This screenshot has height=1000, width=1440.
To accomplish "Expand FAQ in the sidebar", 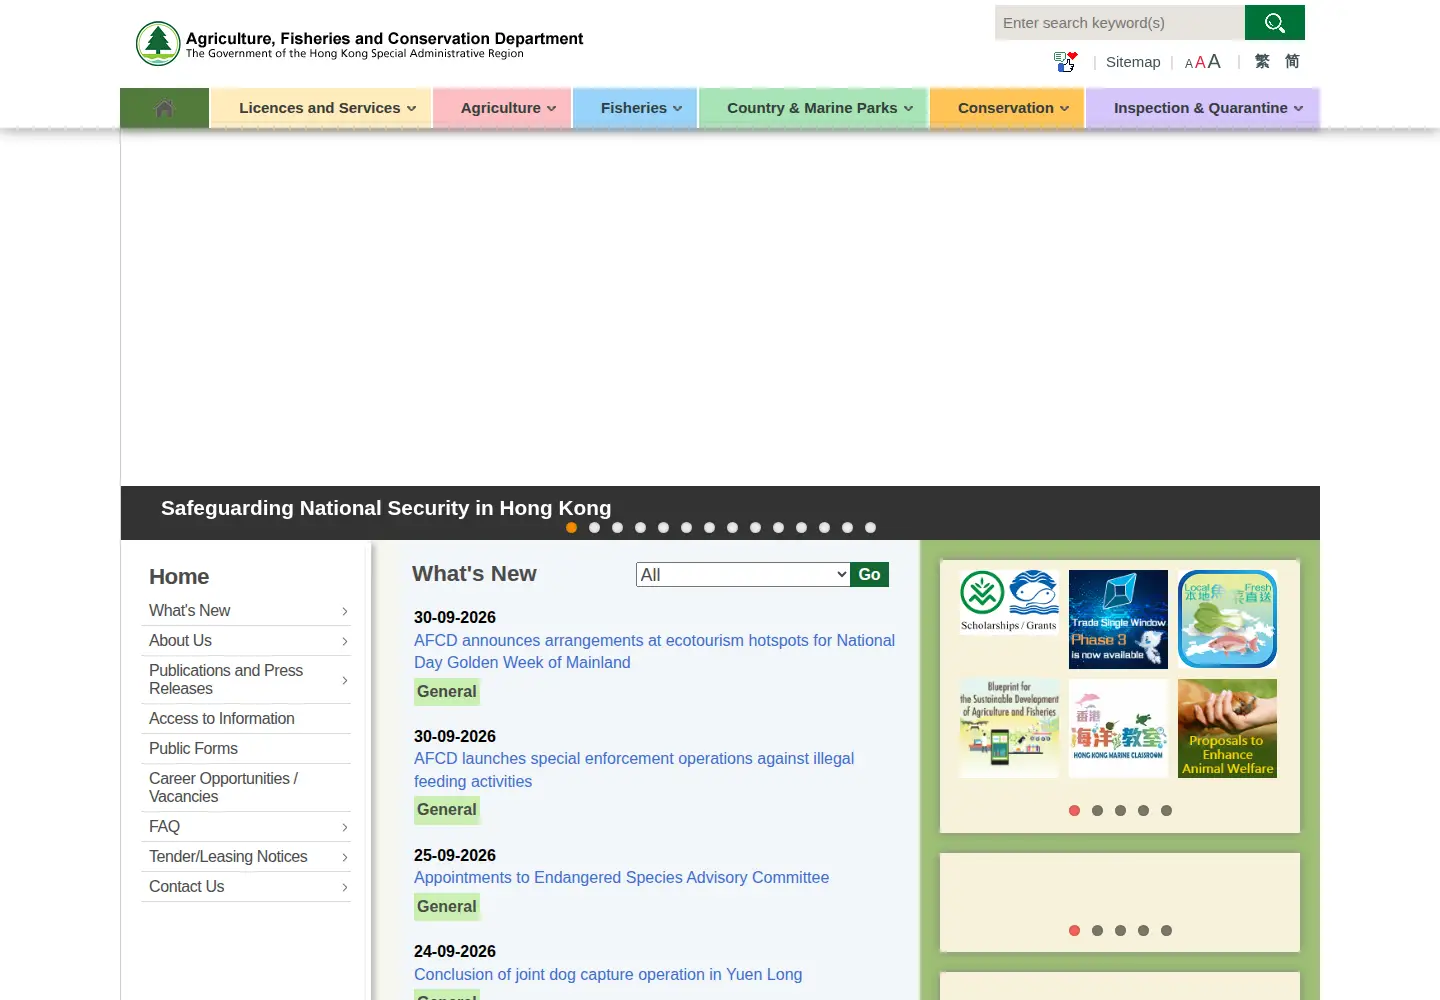I will click(x=246, y=827).
